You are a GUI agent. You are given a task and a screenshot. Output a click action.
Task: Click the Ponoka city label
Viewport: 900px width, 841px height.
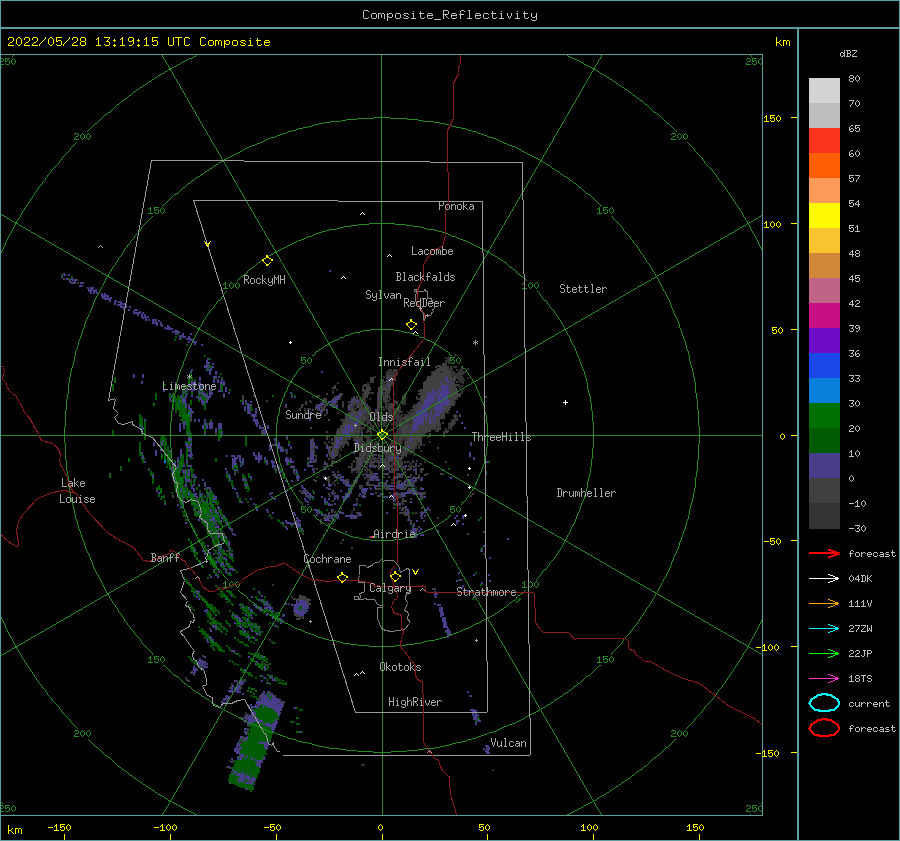tap(456, 206)
